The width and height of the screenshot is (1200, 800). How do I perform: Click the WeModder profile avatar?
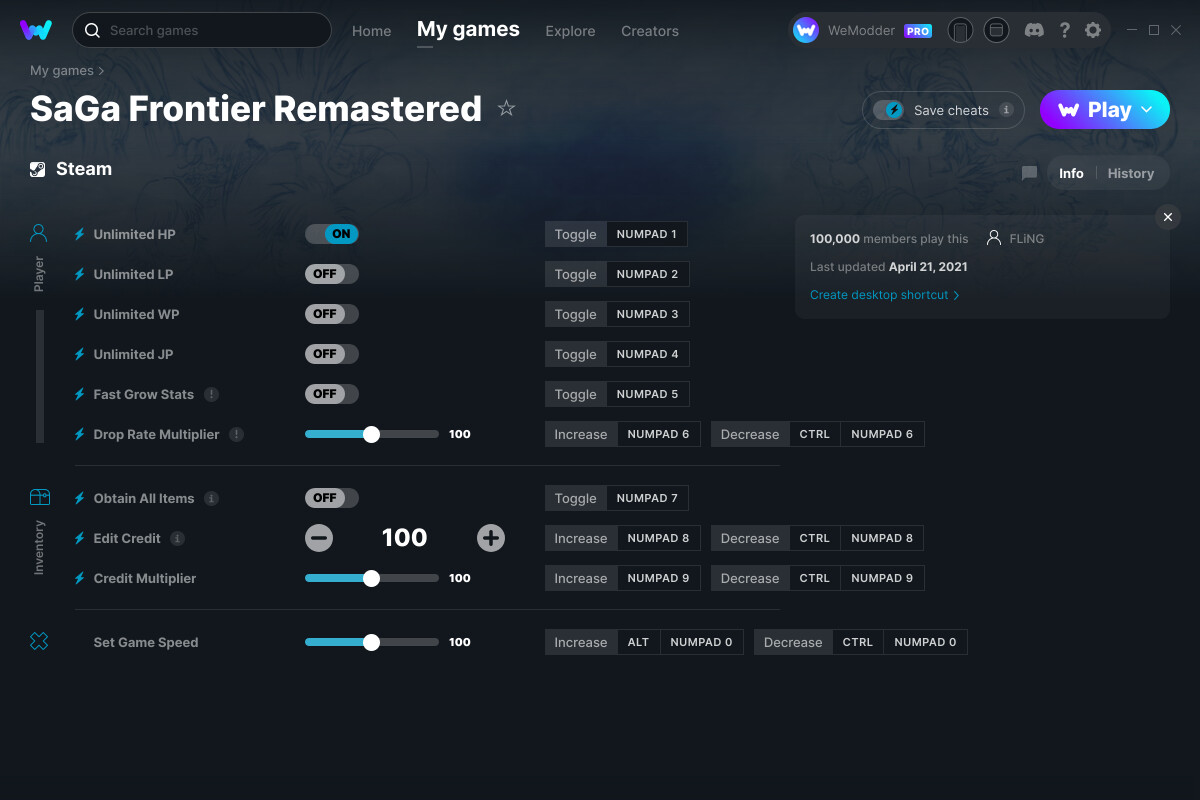tap(806, 30)
